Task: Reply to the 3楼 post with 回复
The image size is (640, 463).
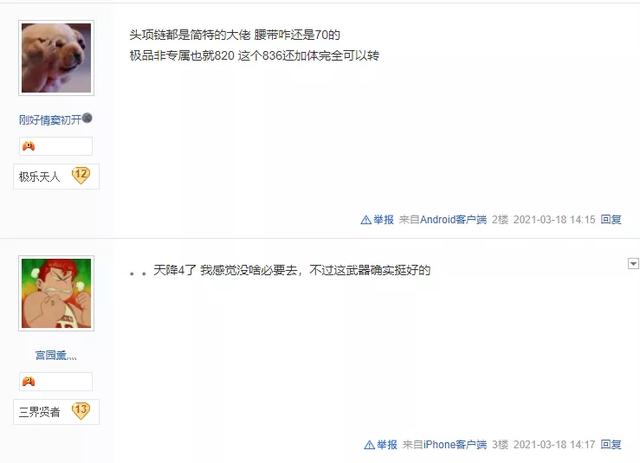Action: tap(611, 444)
